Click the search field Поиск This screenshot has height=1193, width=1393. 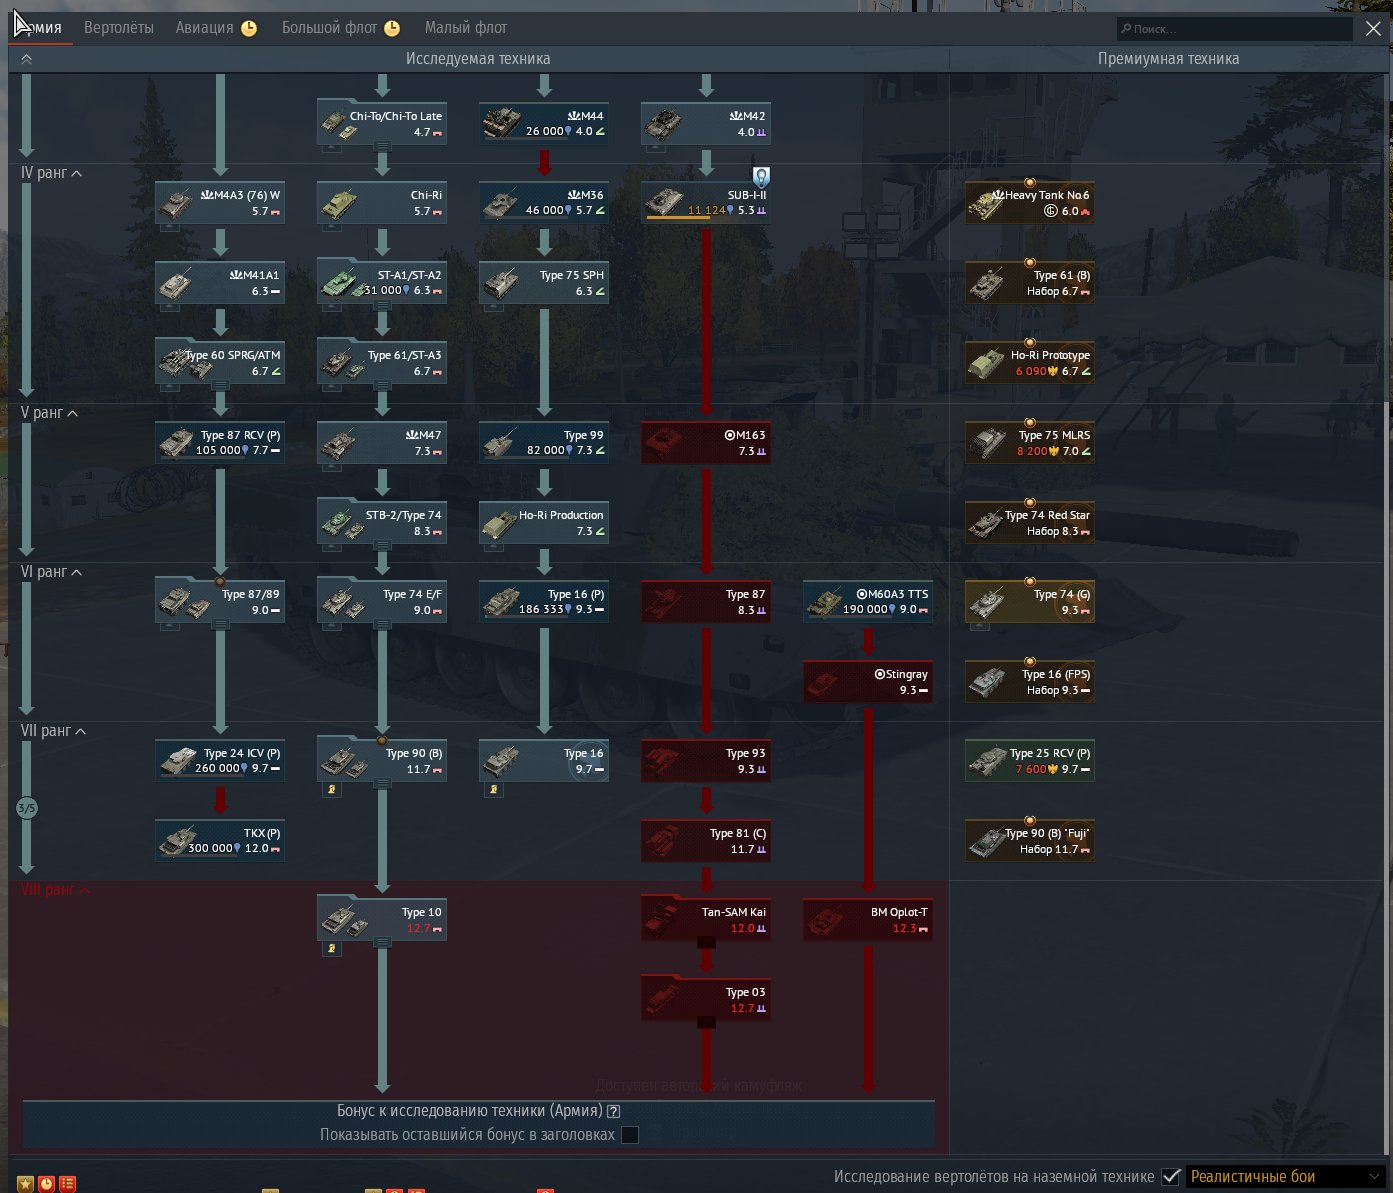(1235, 29)
